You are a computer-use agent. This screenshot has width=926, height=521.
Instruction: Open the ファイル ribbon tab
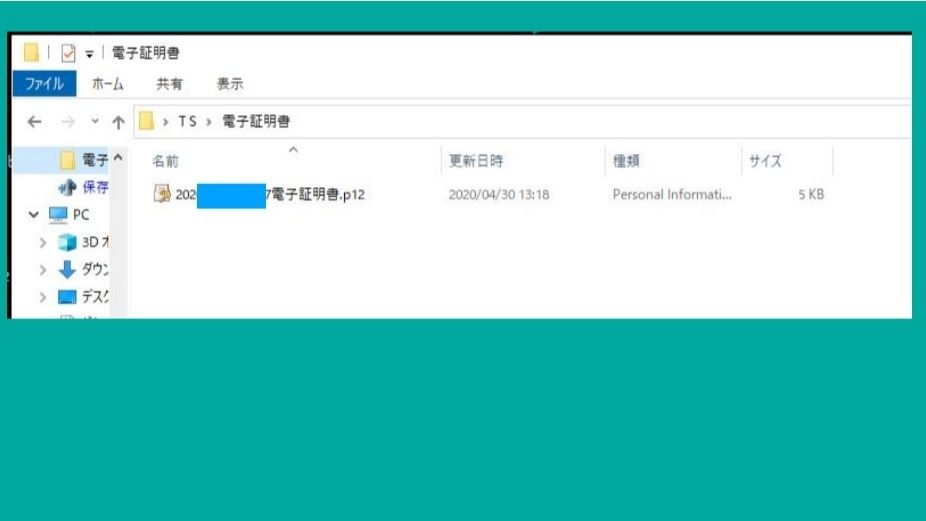(44, 84)
